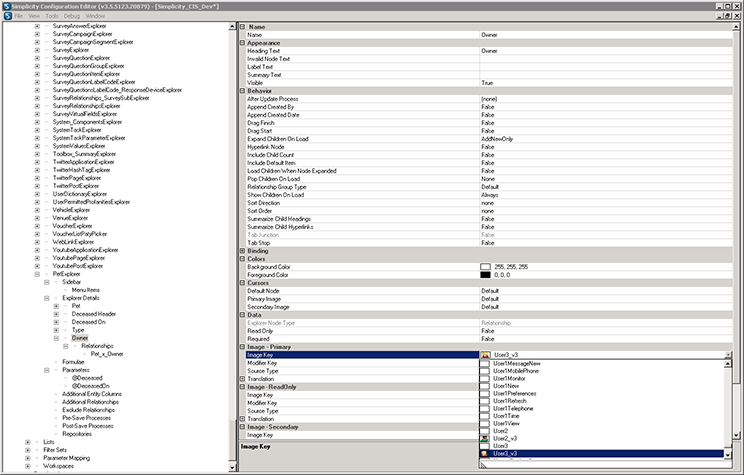The height and width of the screenshot is (475, 744).
Task: Choose User1Time from the image list
Action: 506,416
